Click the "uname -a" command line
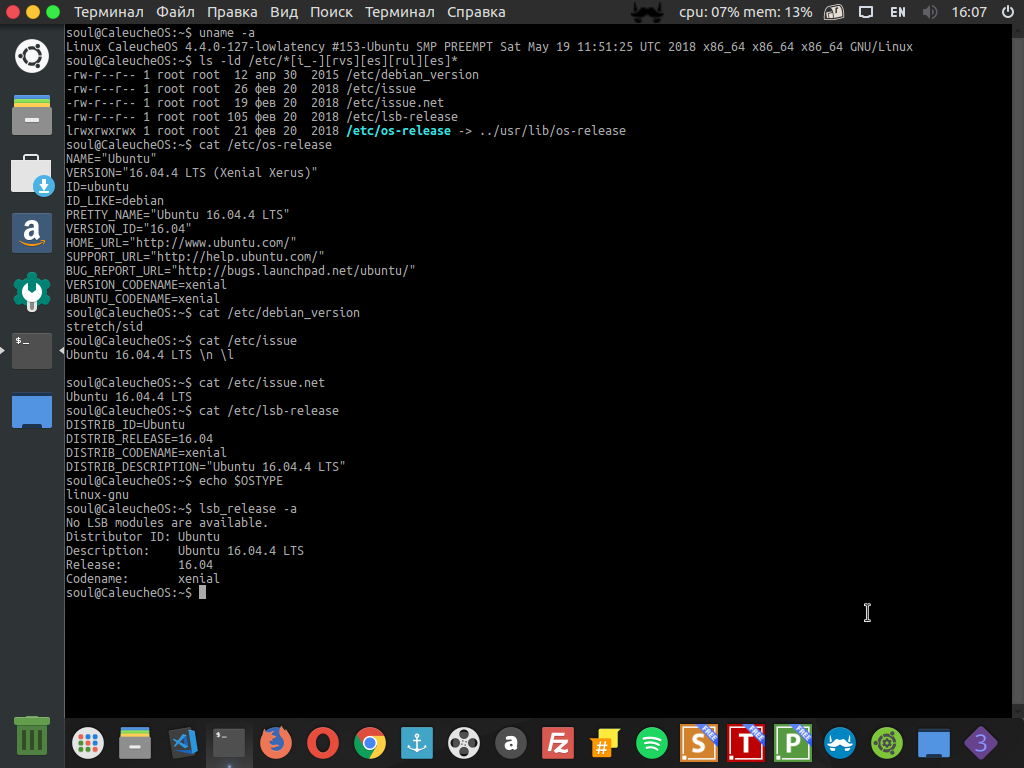 click(161, 33)
